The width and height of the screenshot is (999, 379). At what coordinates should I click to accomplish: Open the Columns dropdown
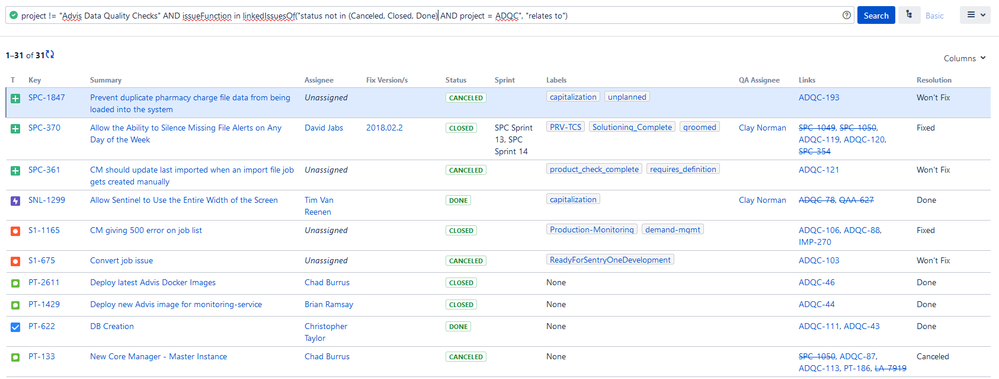click(964, 59)
